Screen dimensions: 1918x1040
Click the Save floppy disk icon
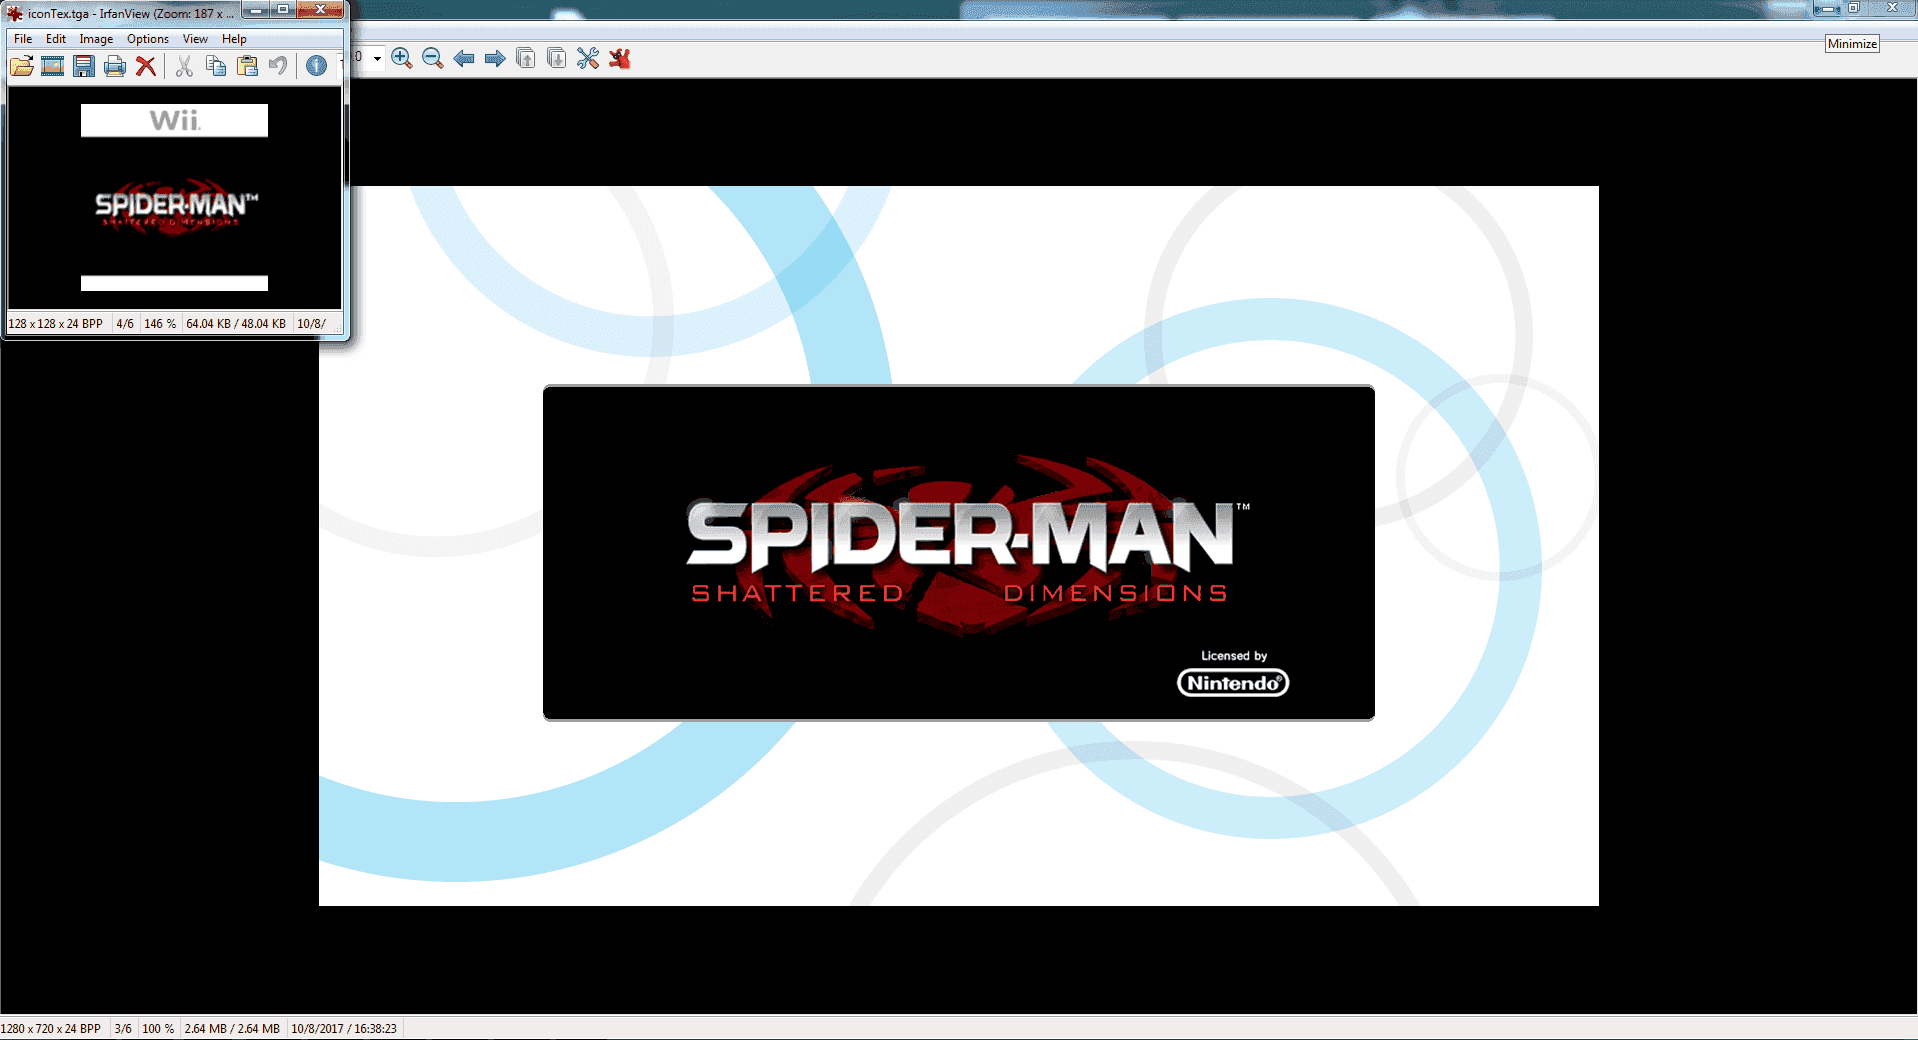84,66
